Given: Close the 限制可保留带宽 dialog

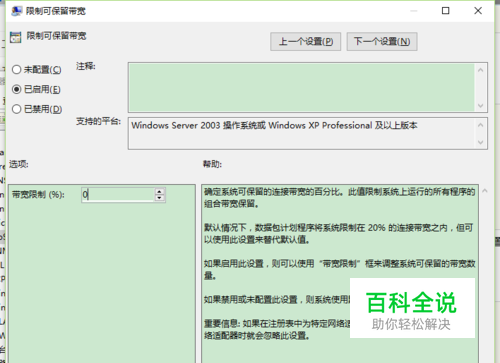Looking at the screenshot, I should (x=478, y=11).
